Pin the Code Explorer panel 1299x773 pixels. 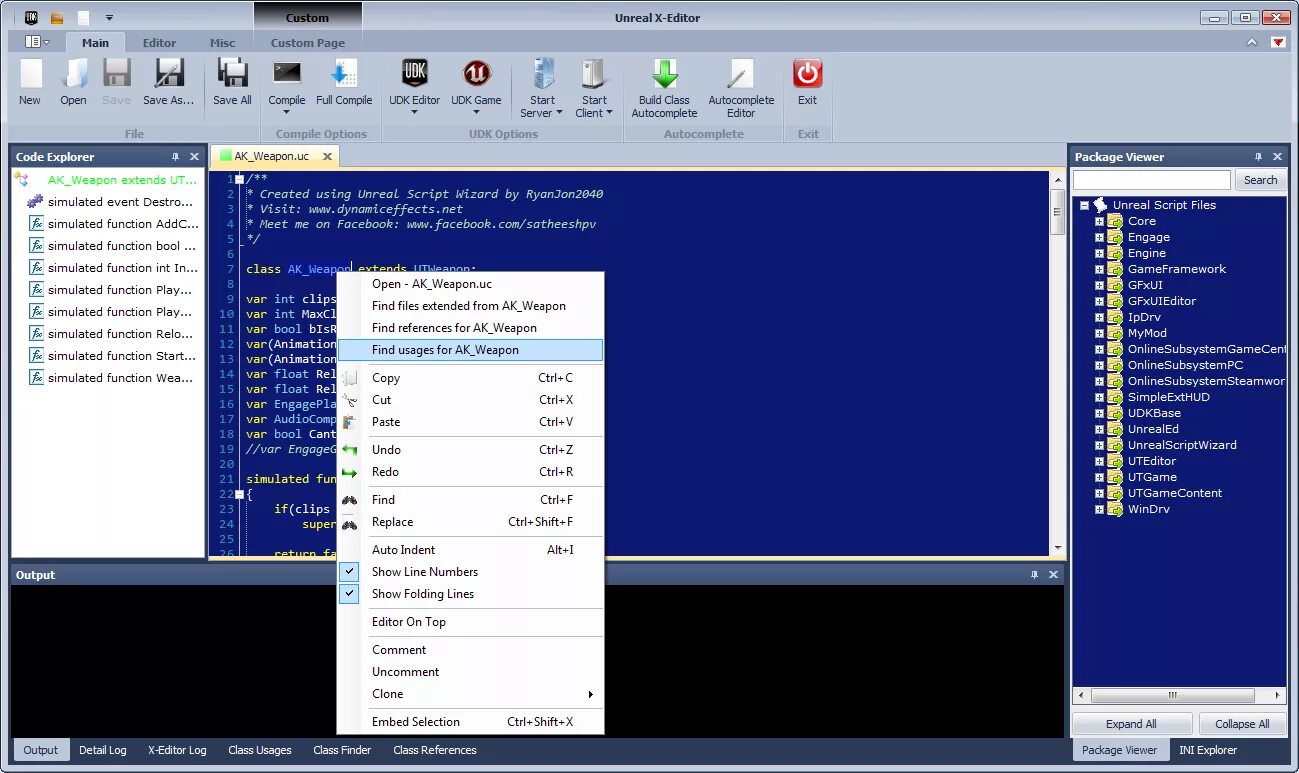point(176,157)
